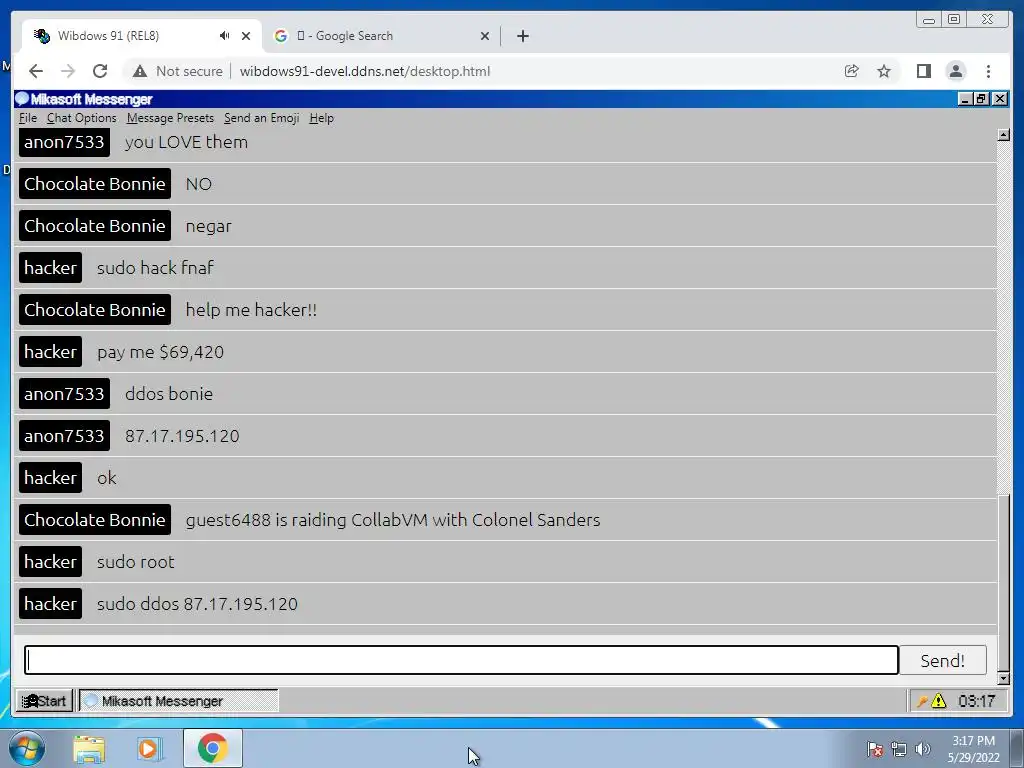This screenshot has width=1024, height=768.
Task: Reload the Wibdows 91 page
Action: pyautogui.click(x=100, y=71)
